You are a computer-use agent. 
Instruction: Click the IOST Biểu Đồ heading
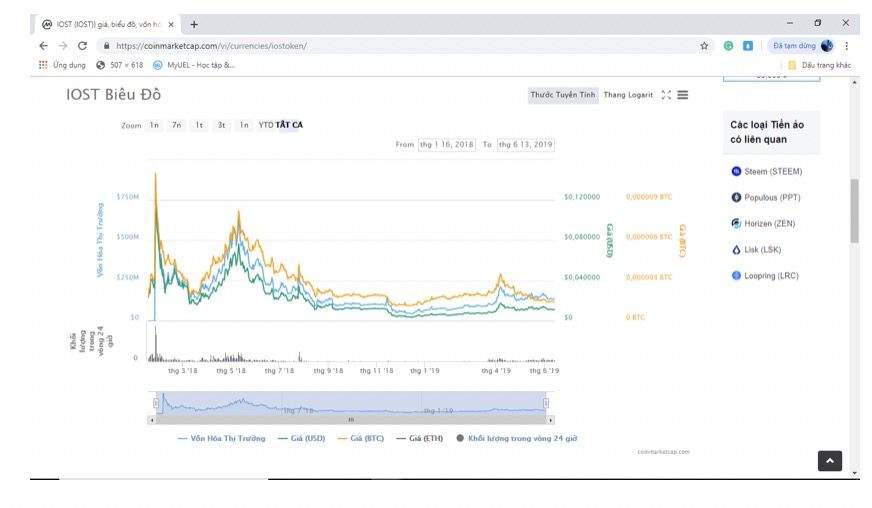pyautogui.click(x=113, y=95)
